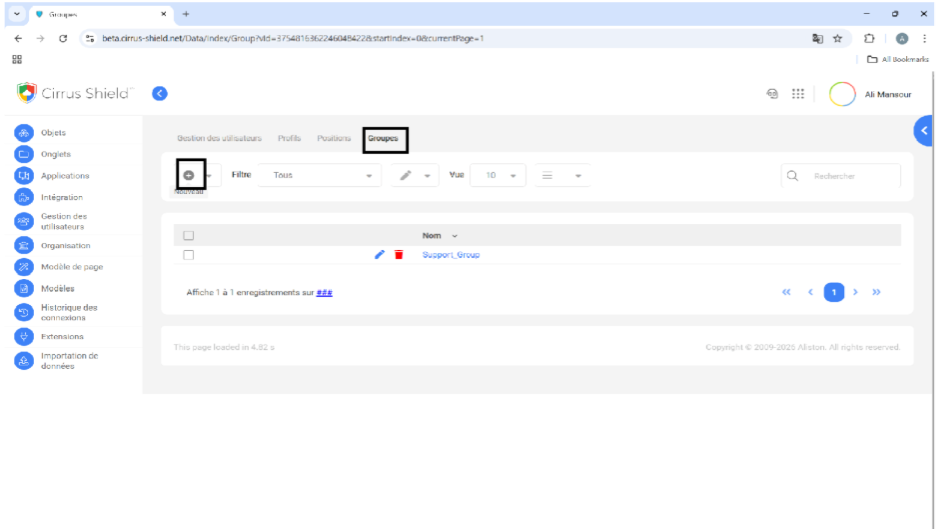Open the Support_Group link
This screenshot has height=529, width=936.
[451, 255]
